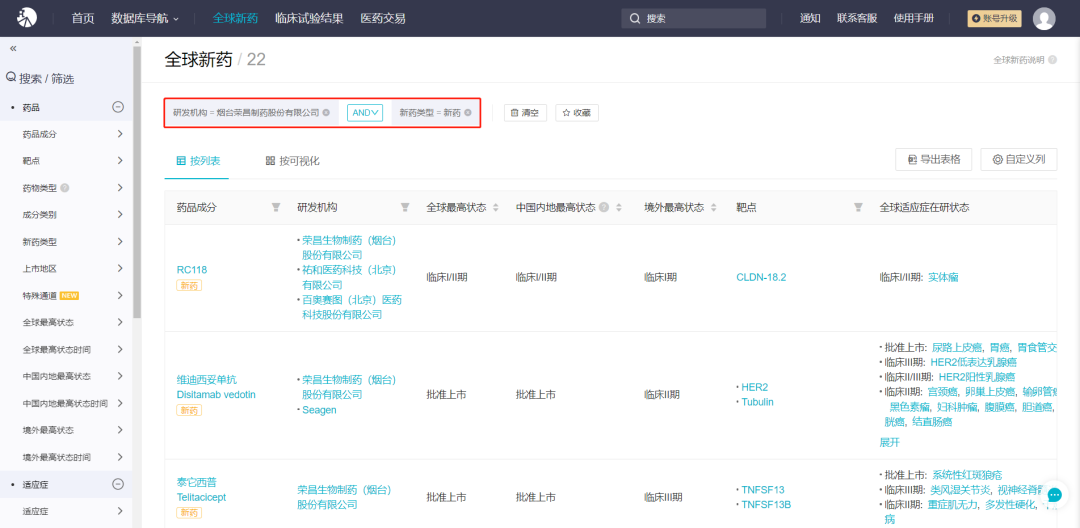Screen dimensions: 1080x528
Task: Click 导出表格 button
Action: (x=934, y=159)
